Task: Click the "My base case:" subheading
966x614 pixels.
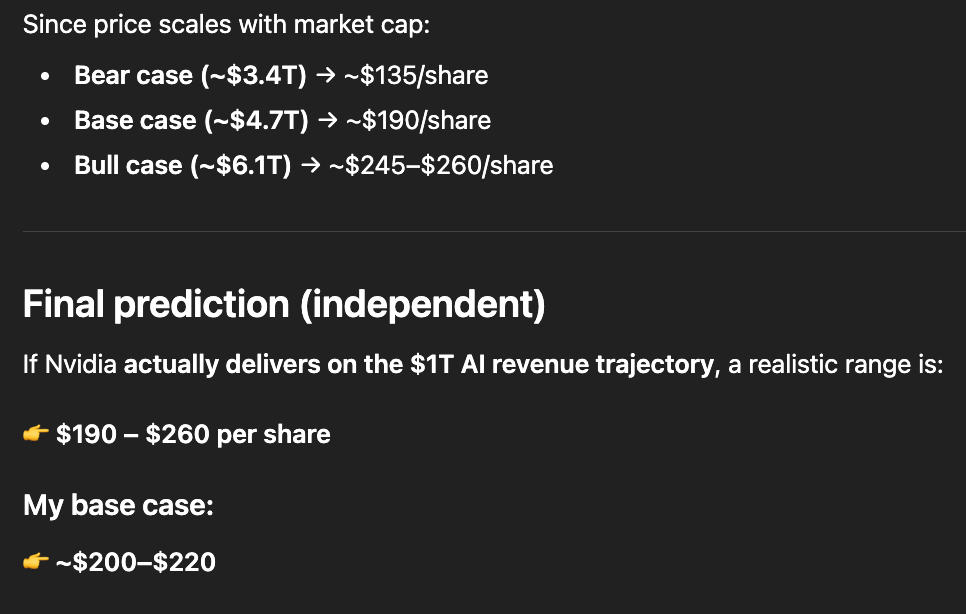Action: (x=118, y=506)
